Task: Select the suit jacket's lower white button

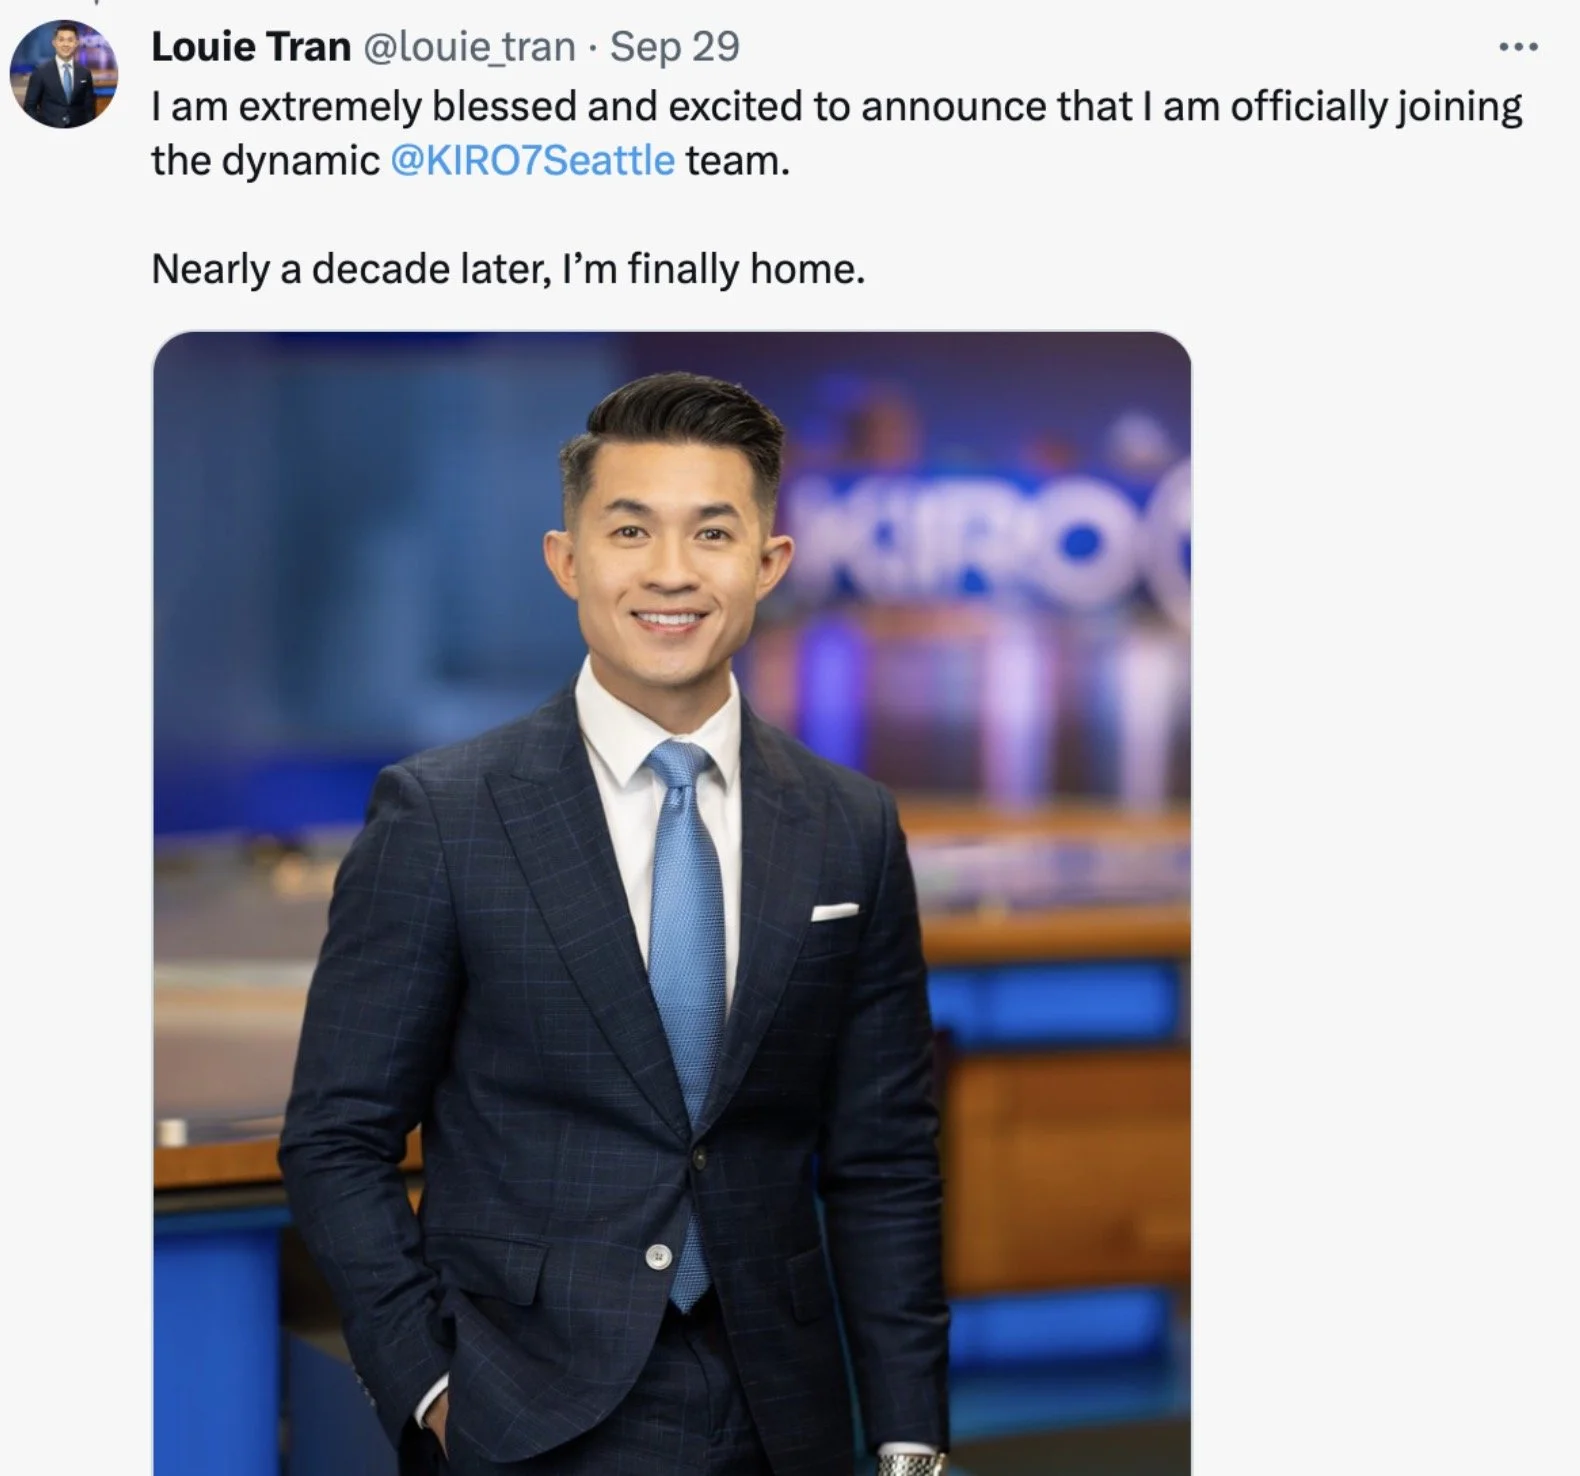Action: point(658,1257)
